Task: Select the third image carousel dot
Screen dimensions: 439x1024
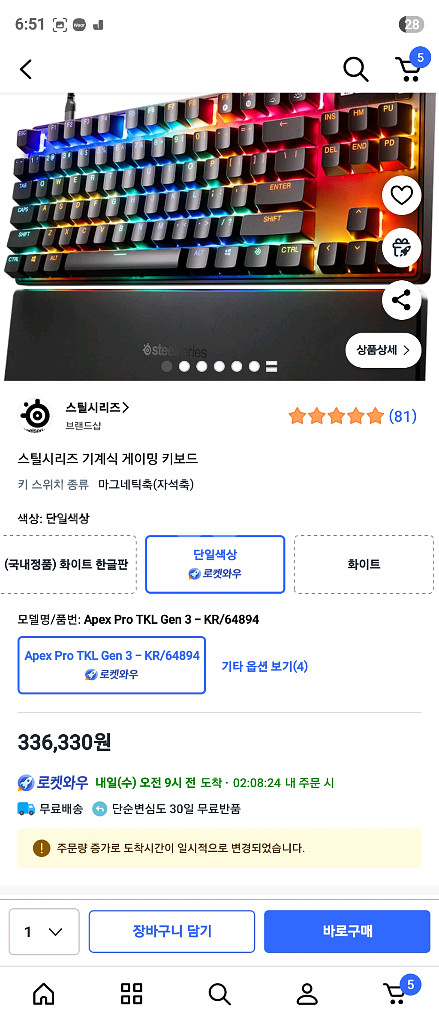Action: (x=202, y=366)
